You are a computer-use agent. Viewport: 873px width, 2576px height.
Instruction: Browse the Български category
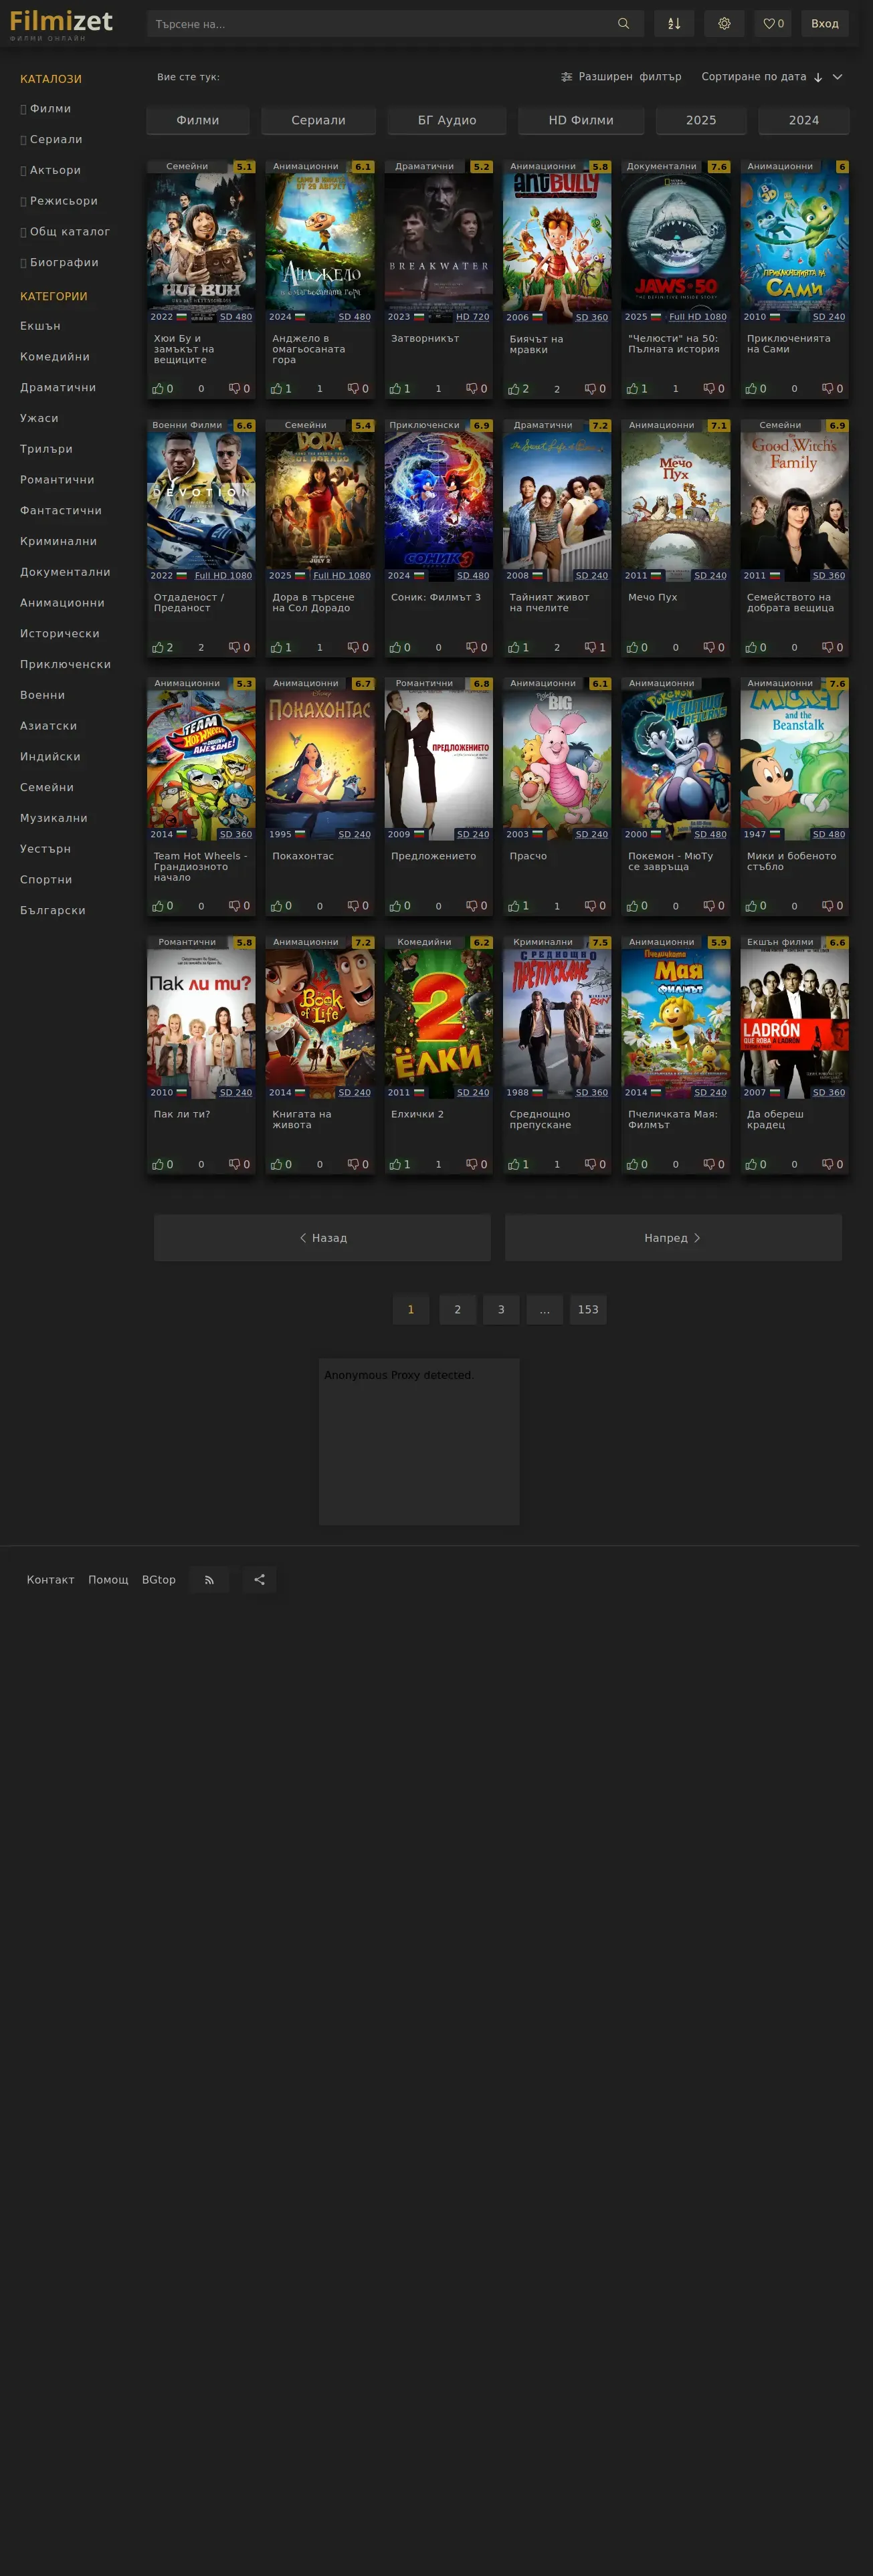click(x=53, y=911)
